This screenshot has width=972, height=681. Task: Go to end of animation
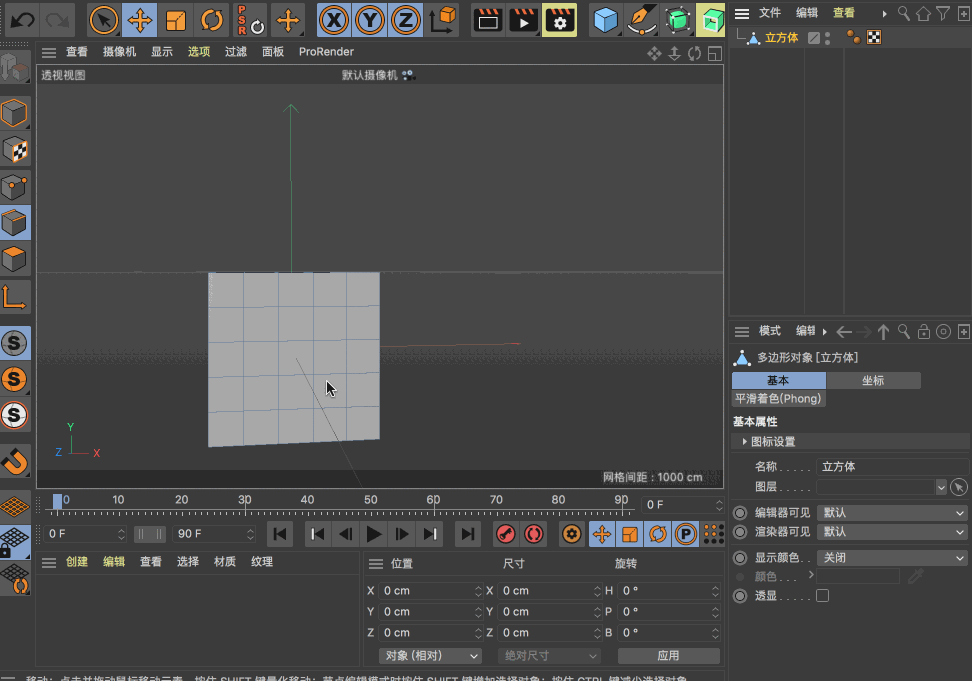tap(467, 534)
